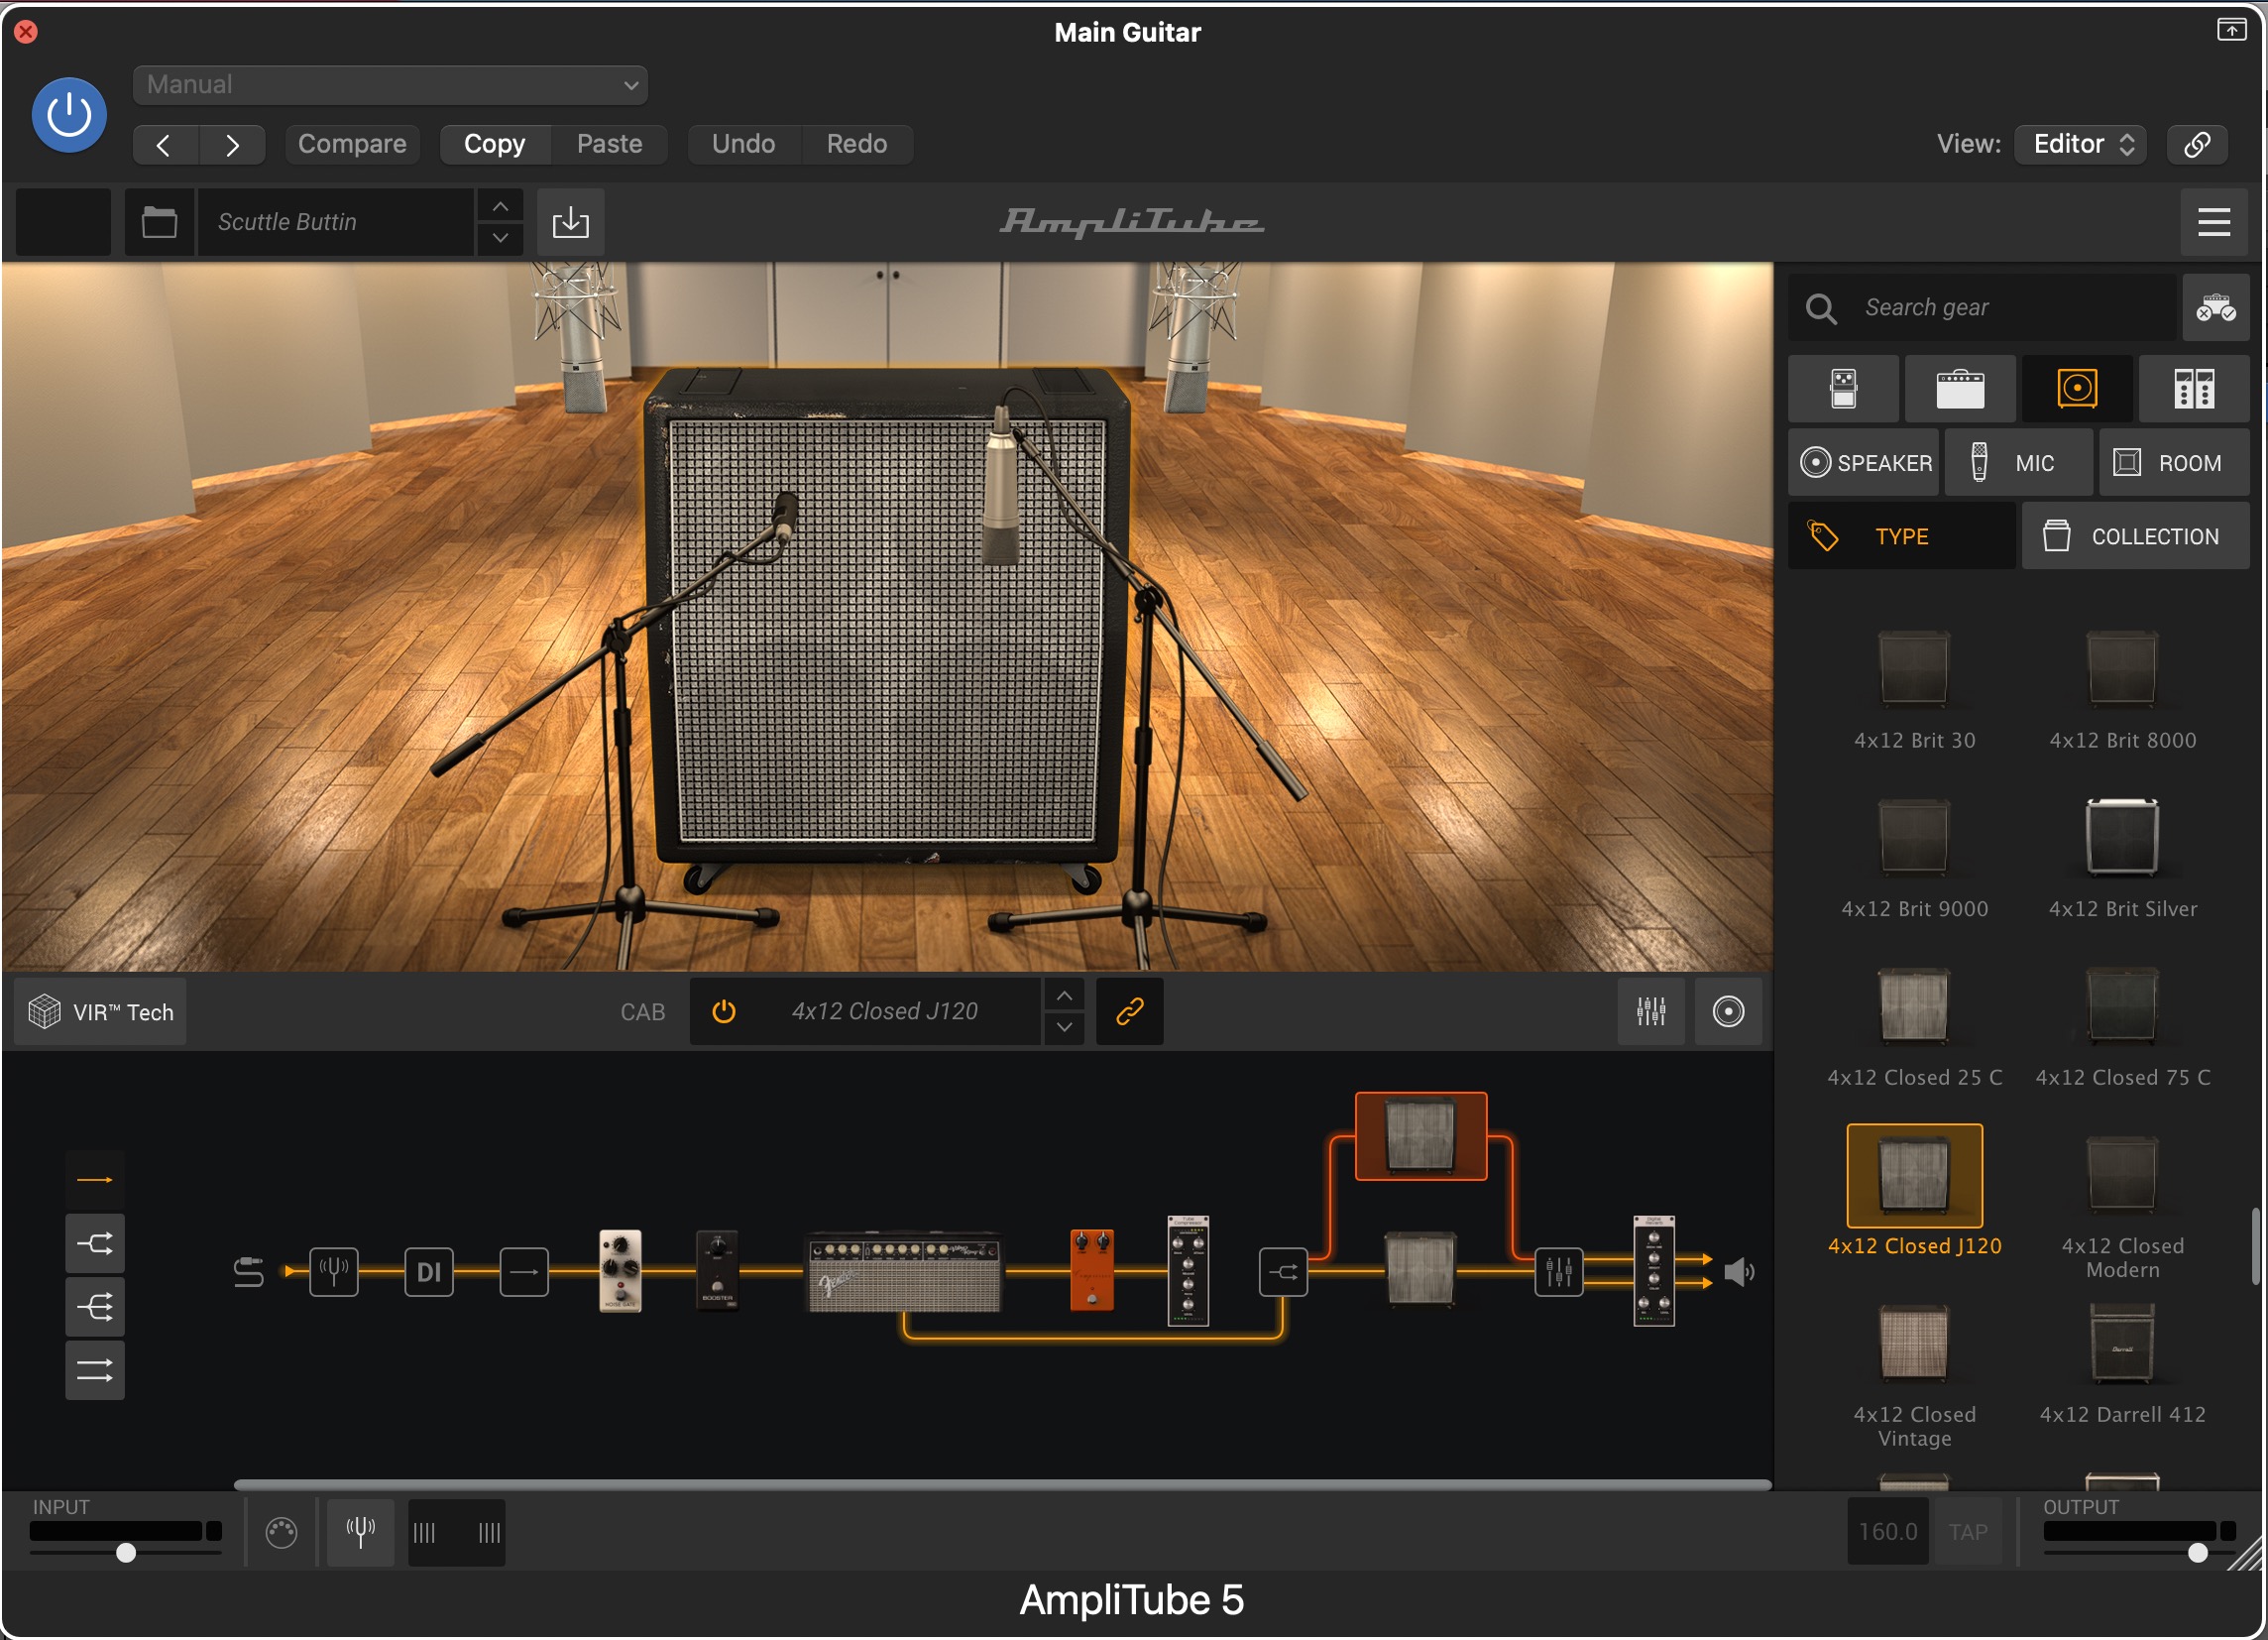The height and width of the screenshot is (1640, 2268).
Task: Select the amp gear category
Action: (x=1961, y=389)
